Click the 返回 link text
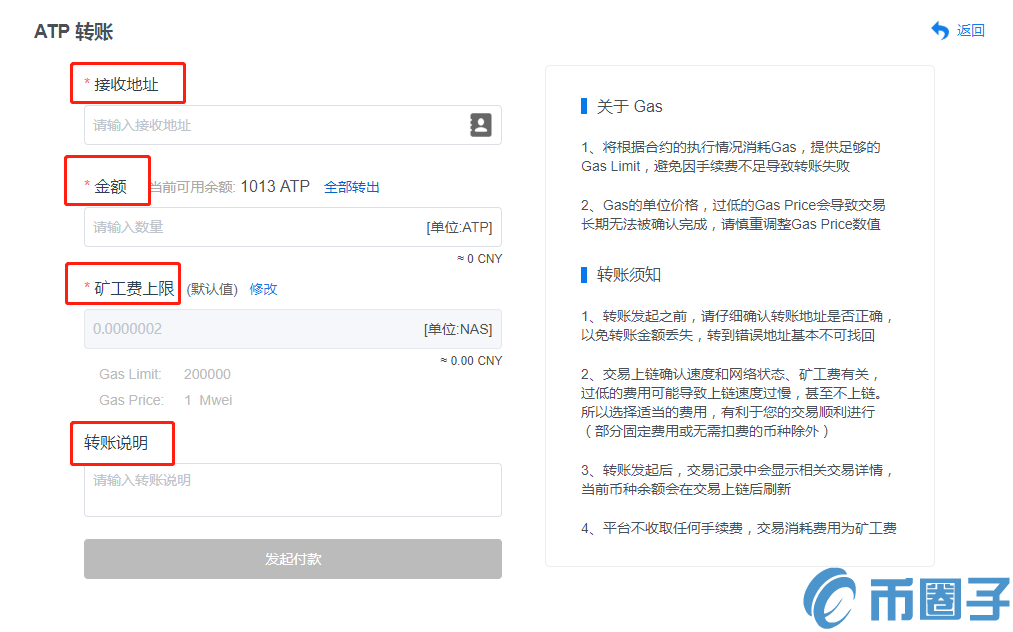Viewport: 1013px width, 632px height. coord(970,31)
